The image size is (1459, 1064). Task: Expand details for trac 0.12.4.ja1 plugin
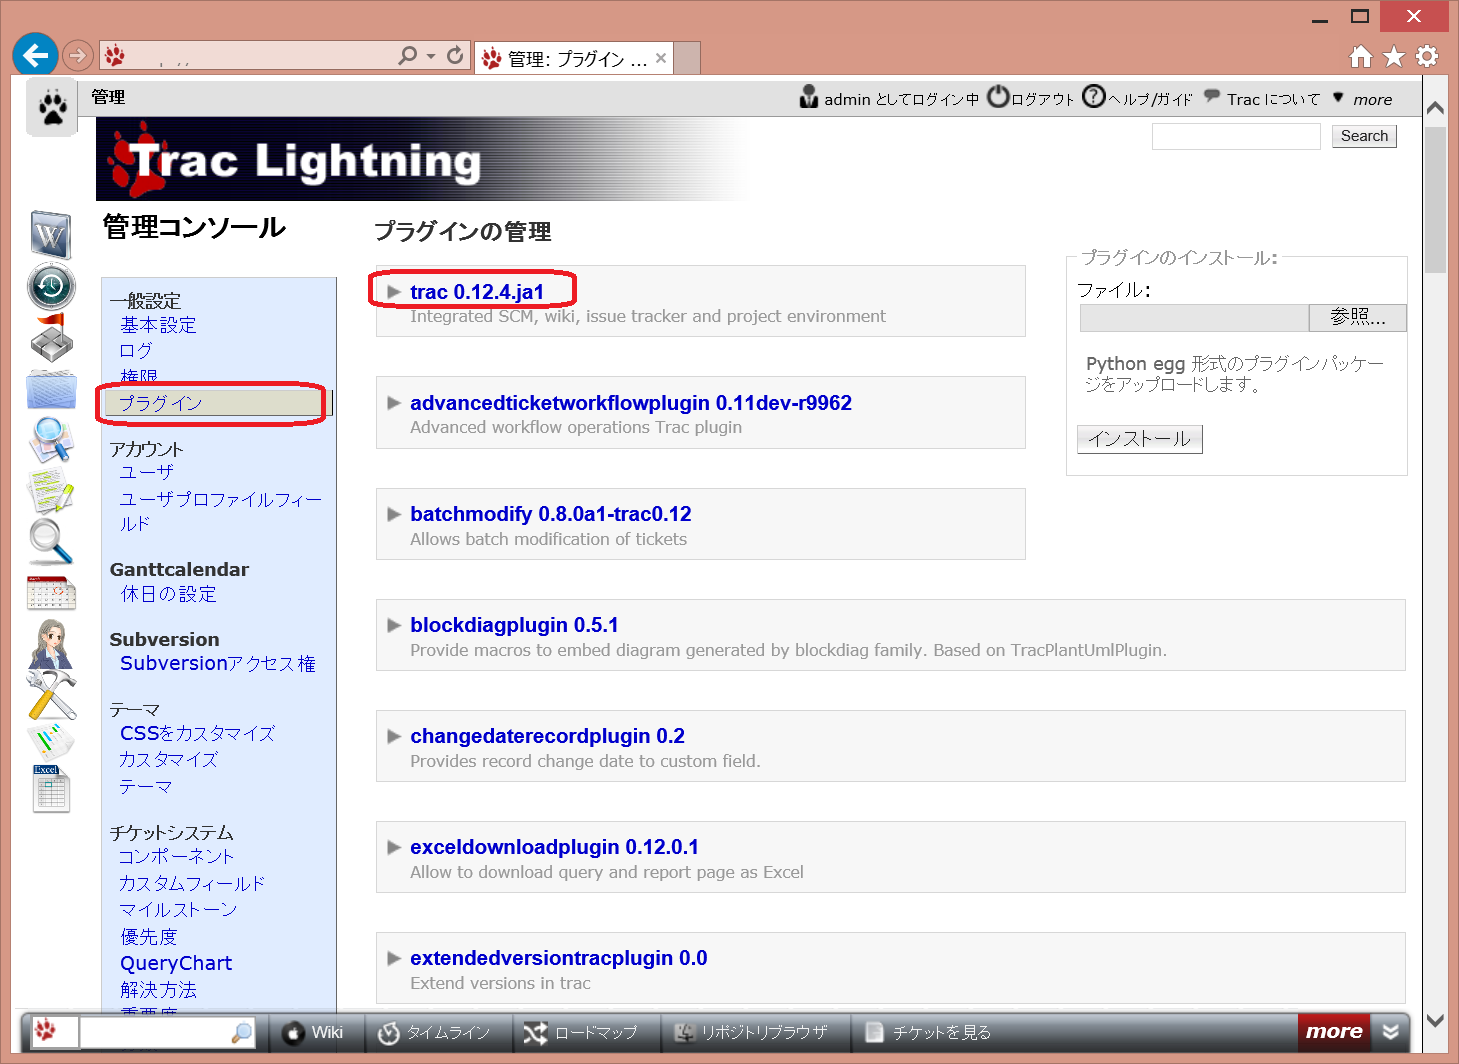[393, 291]
